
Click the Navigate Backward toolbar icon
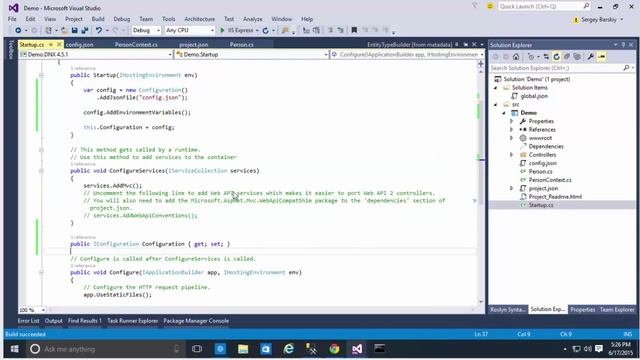(18, 30)
